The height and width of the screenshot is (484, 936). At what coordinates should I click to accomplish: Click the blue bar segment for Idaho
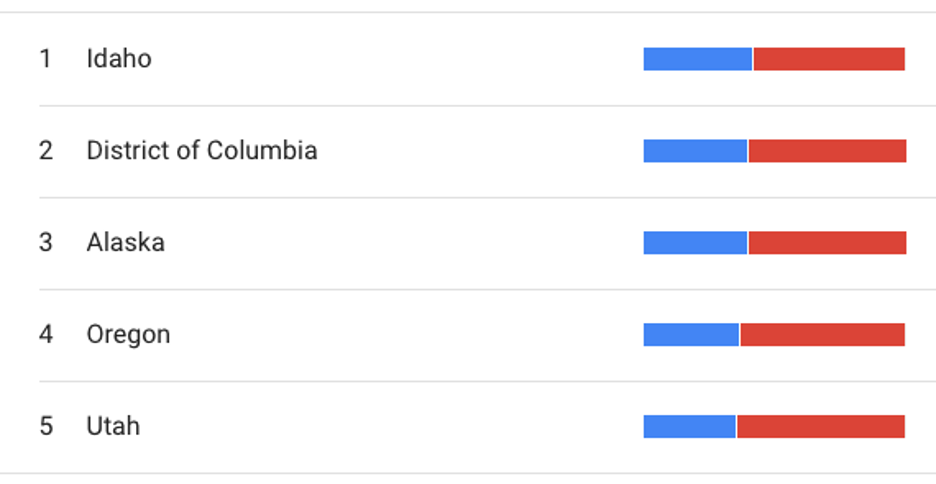coord(697,59)
